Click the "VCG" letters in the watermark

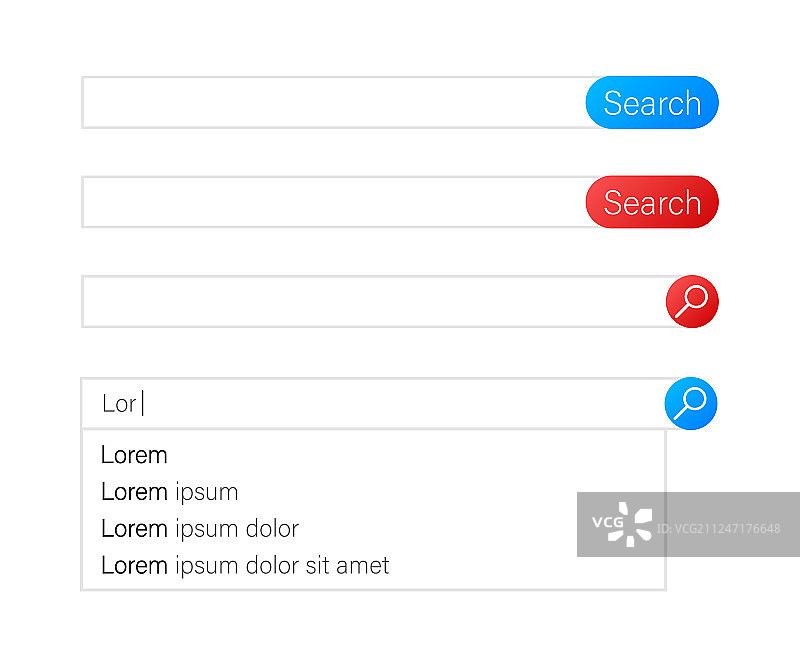tap(607, 524)
